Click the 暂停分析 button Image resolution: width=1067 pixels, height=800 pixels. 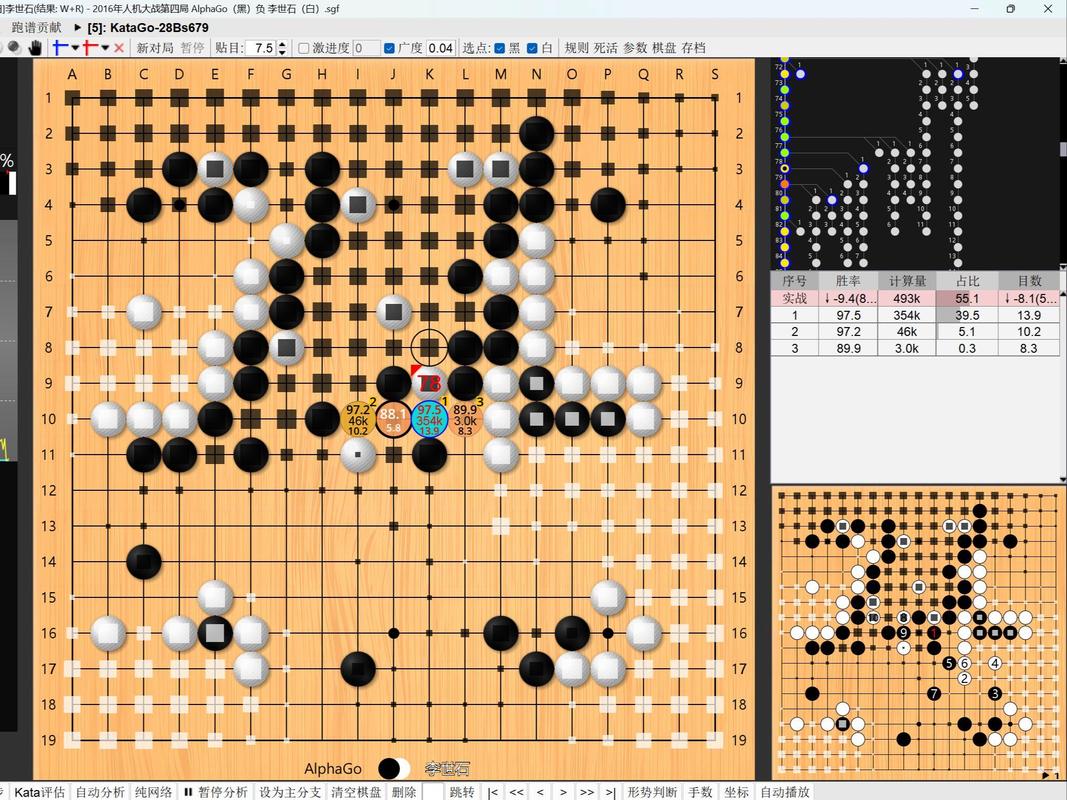pyautogui.click(x=216, y=793)
